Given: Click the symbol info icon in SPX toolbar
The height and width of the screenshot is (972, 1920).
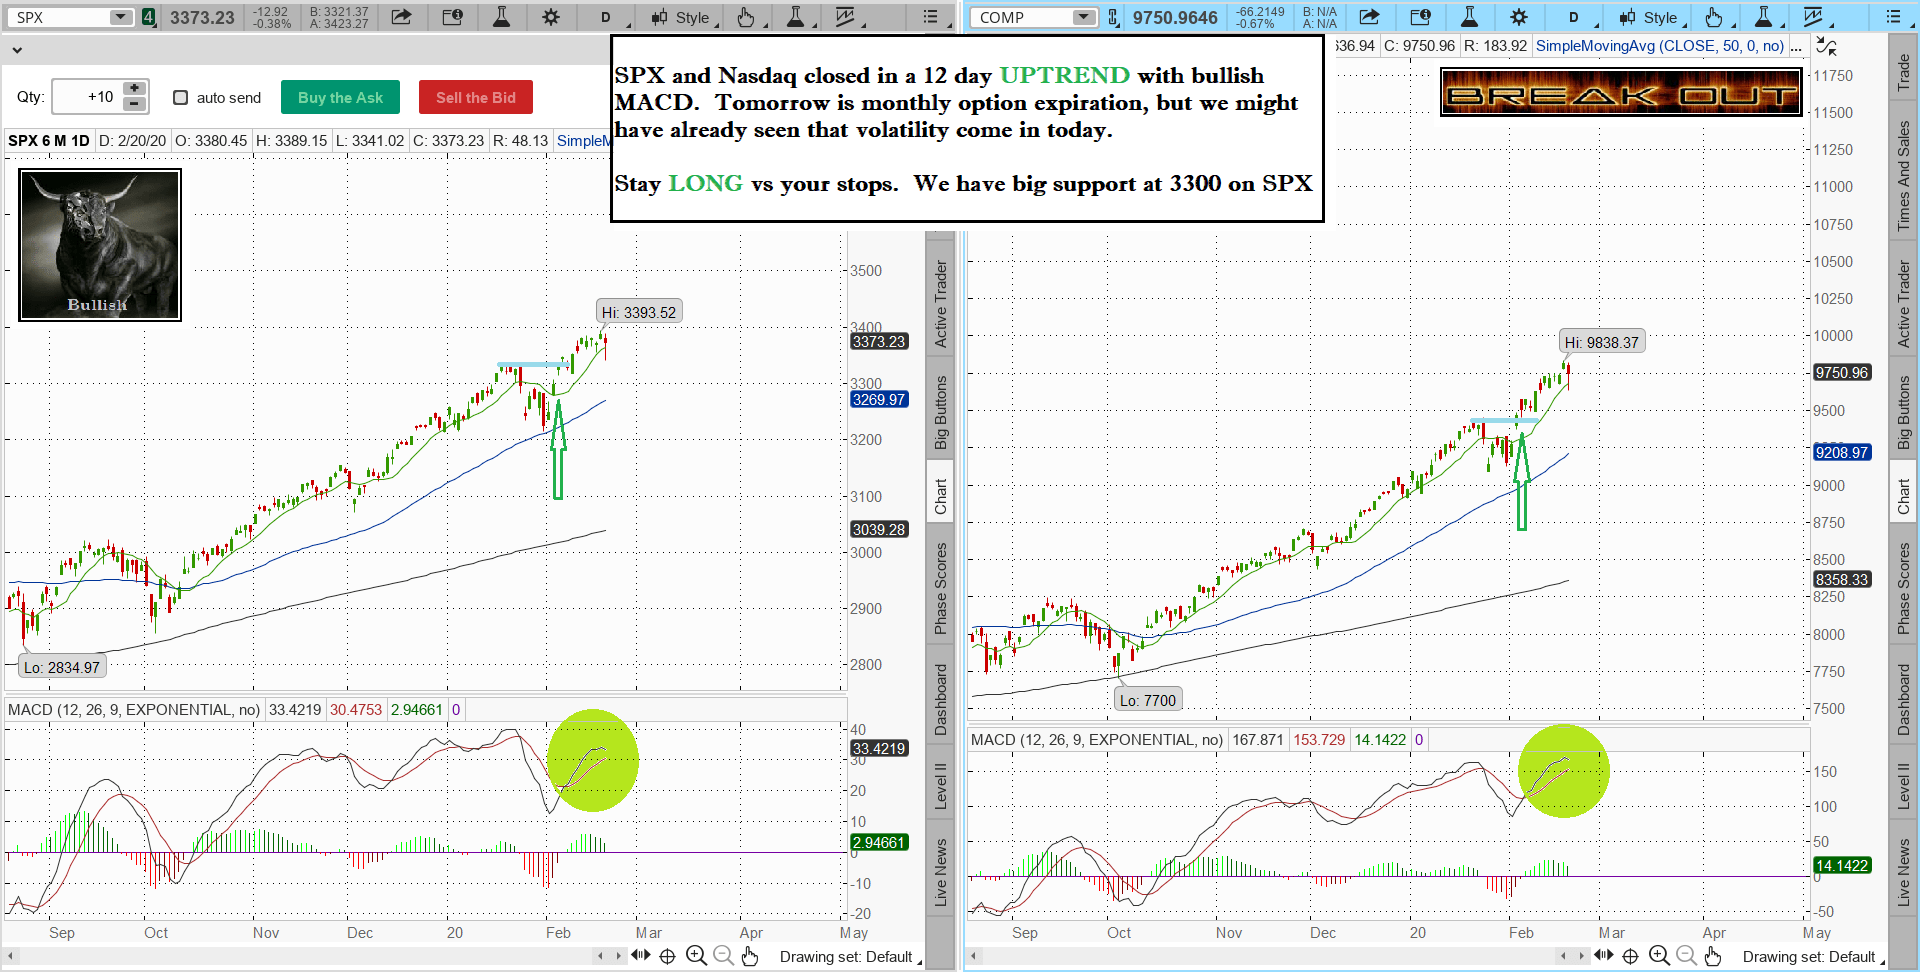Looking at the screenshot, I should pyautogui.click(x=452, y=17).
